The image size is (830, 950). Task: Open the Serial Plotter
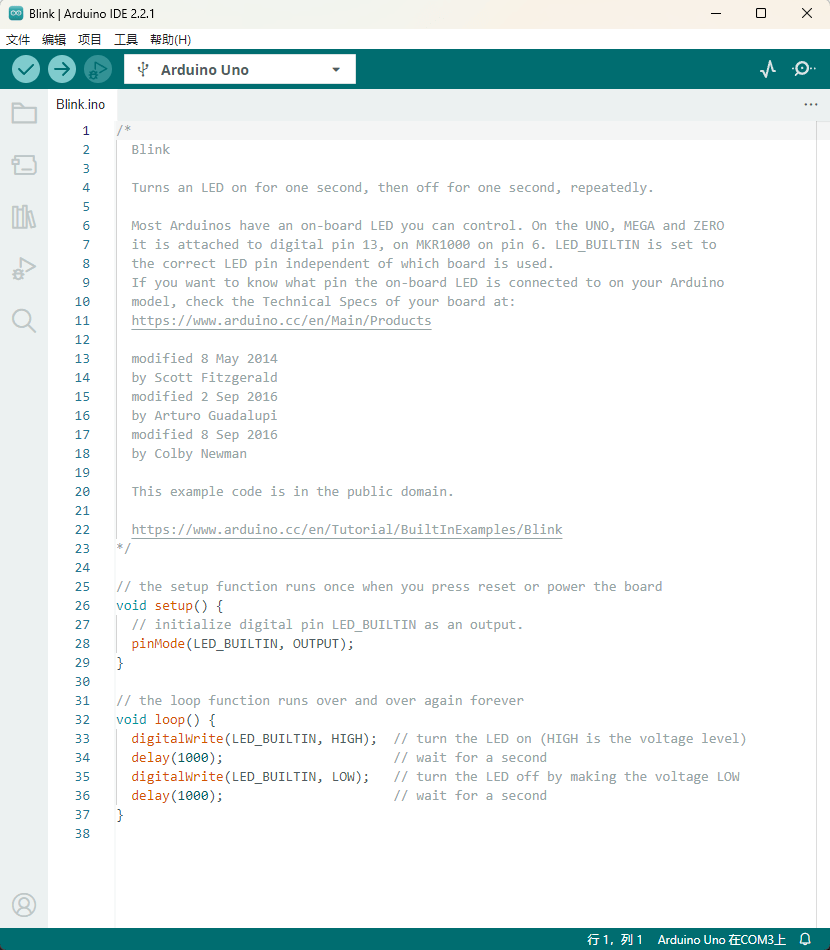(768, 69)
